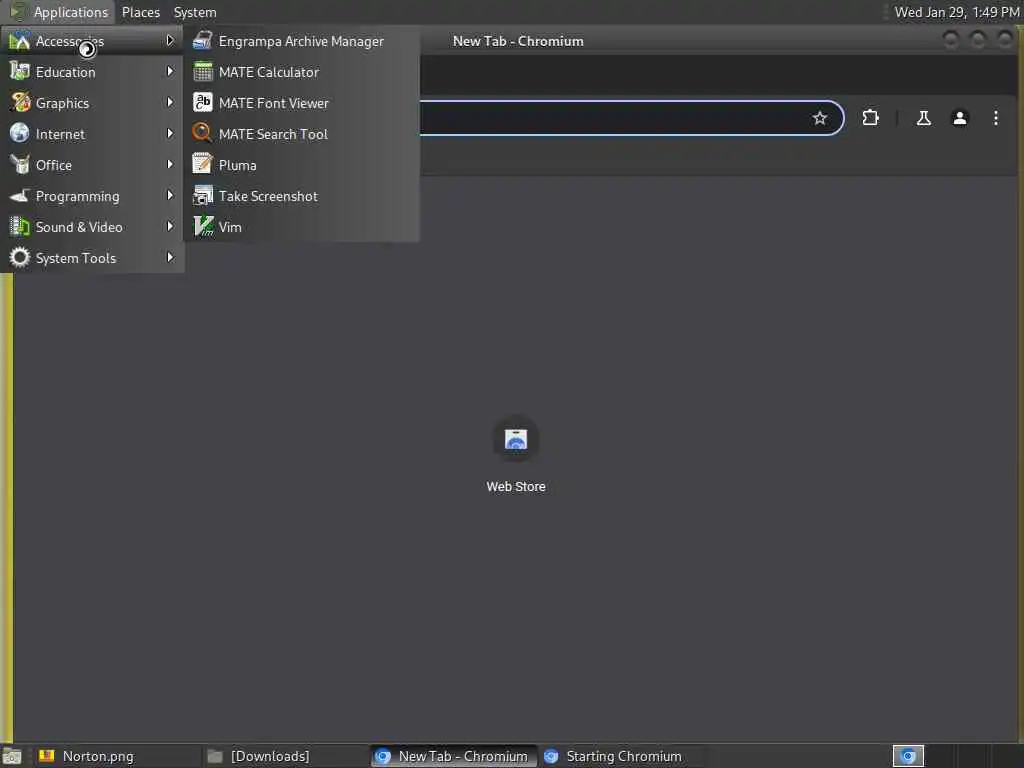This screenshot has height=768, width=1024.
Task: Click the Office category icon
Action: click(20, 165)
